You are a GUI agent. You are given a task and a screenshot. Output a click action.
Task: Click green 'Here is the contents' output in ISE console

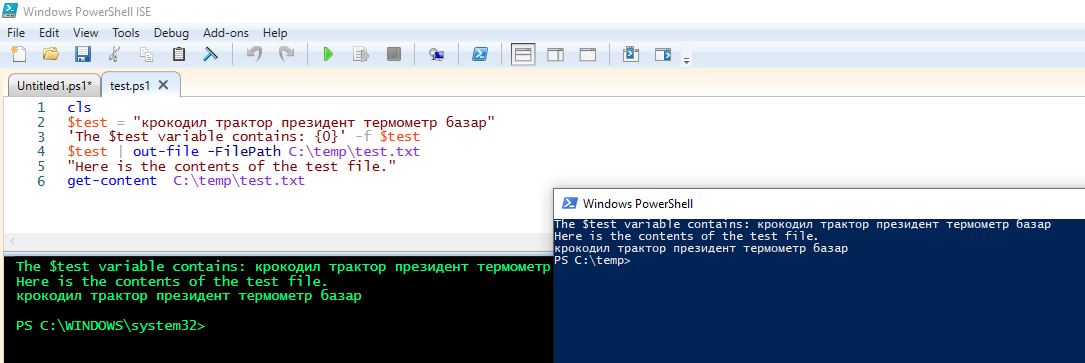point(171,281)
